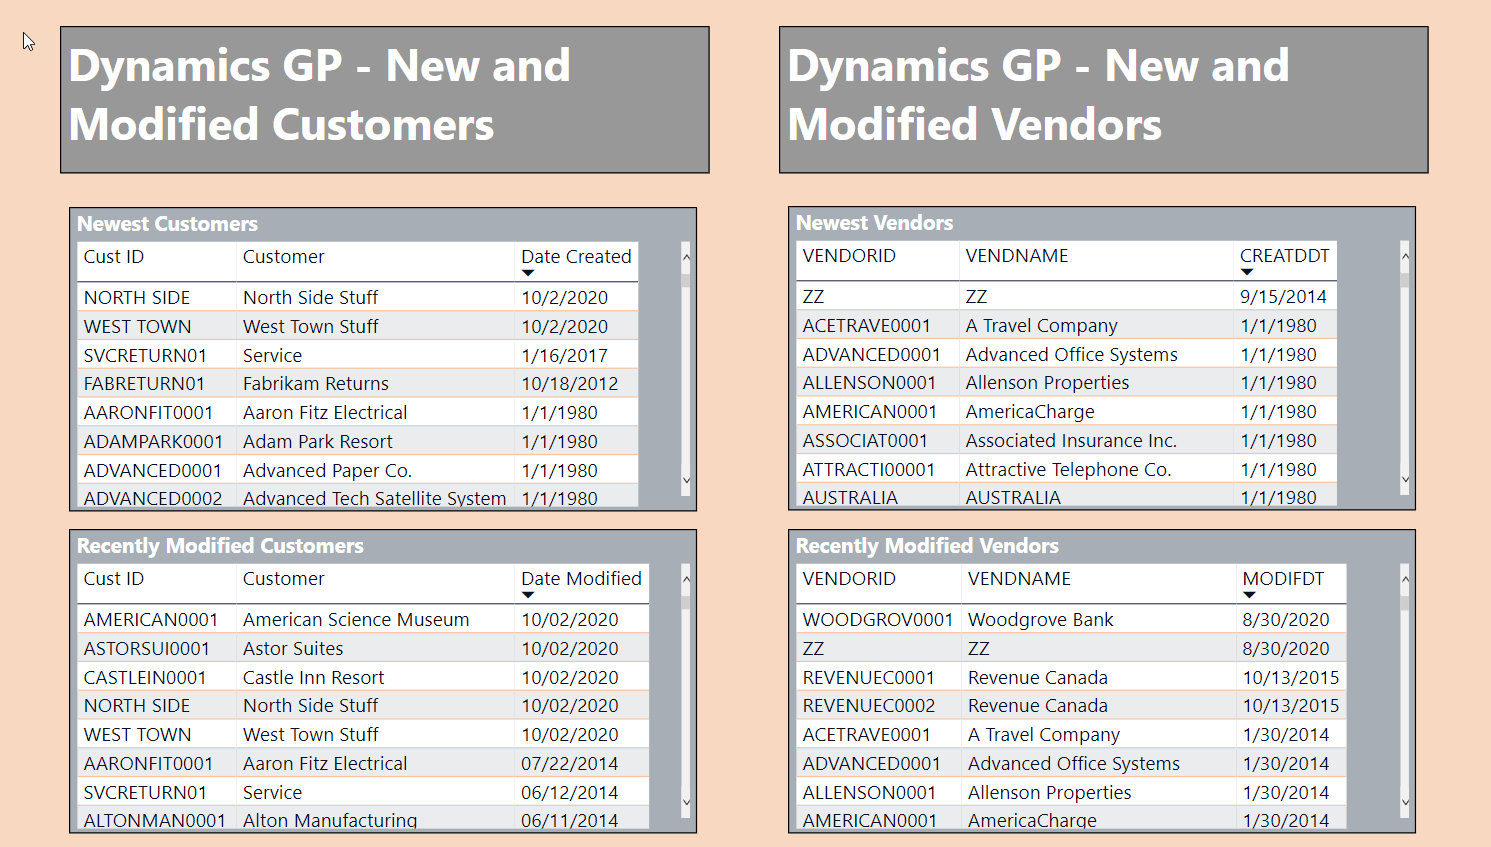Select ALLENSON0001 in Newest Vendors

(x=869, y=383)
